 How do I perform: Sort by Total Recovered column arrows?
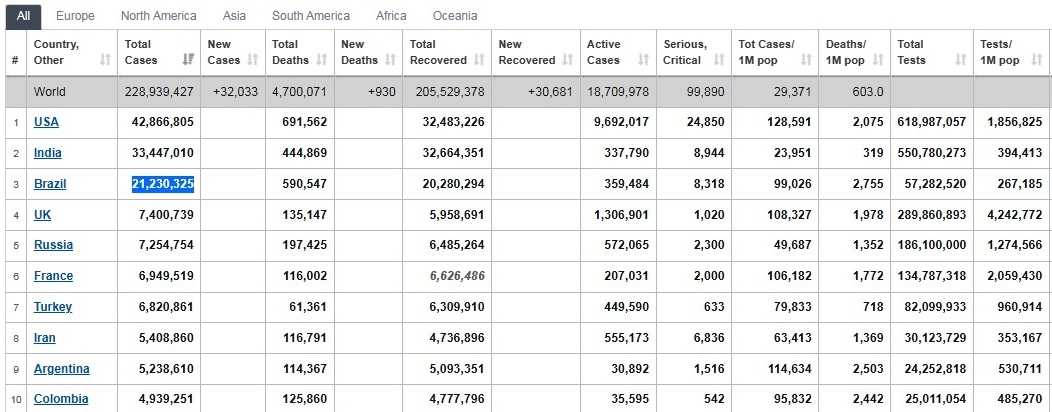(x=479, y=60)
